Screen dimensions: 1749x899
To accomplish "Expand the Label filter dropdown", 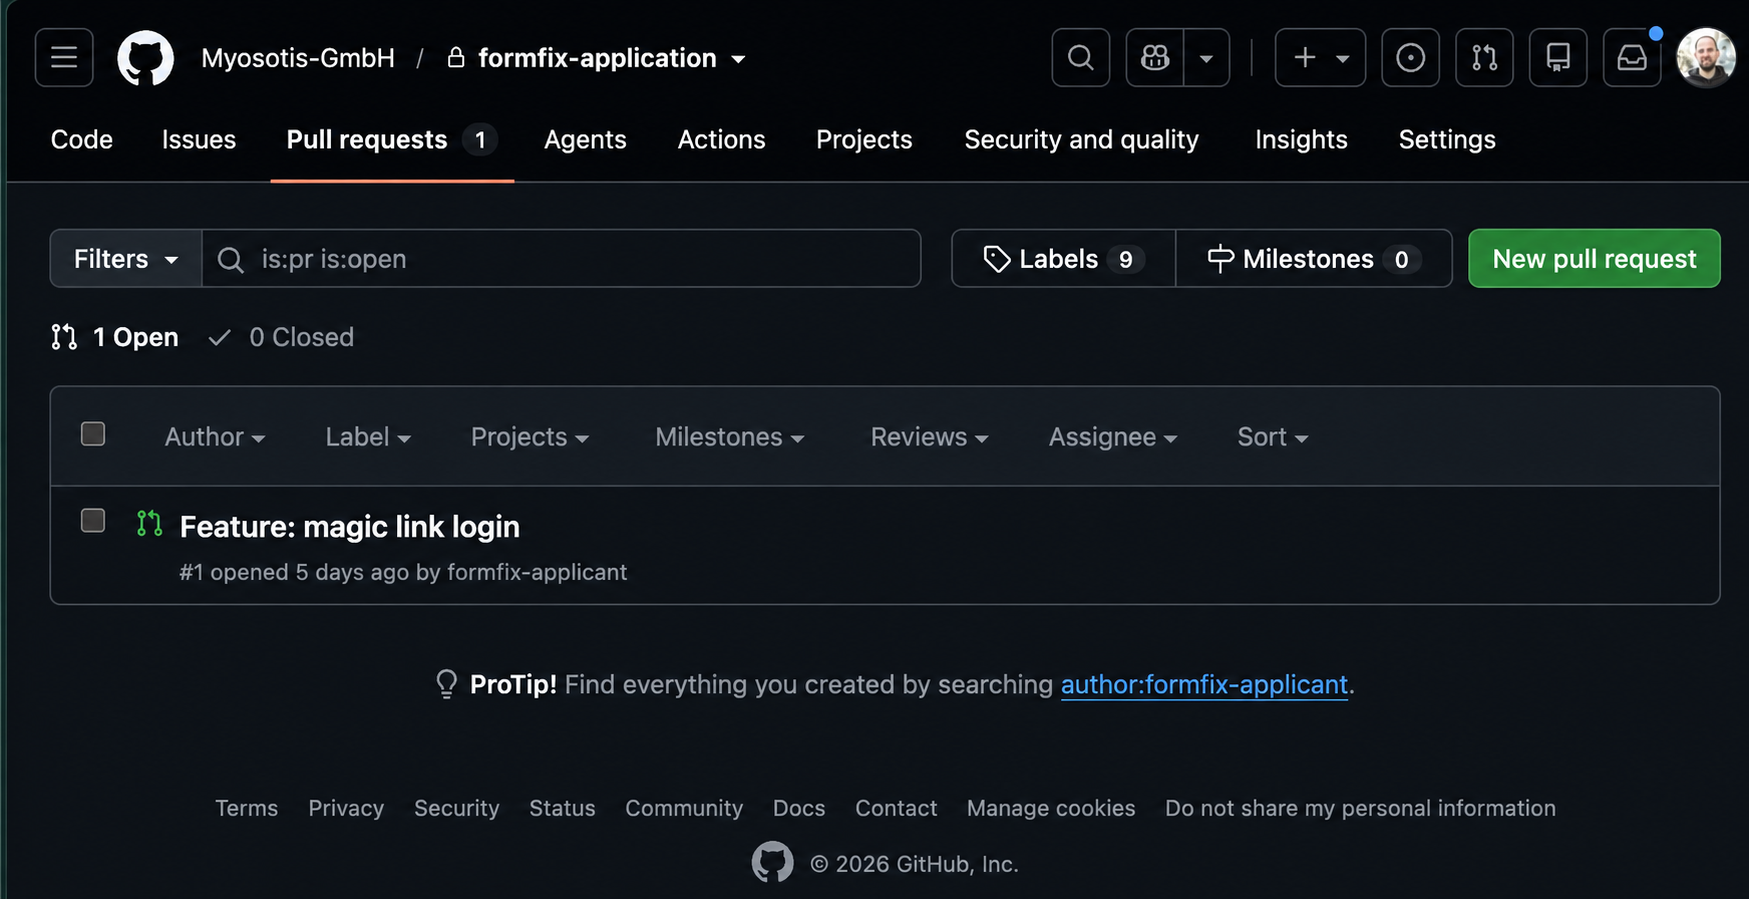I will [368, 437].
